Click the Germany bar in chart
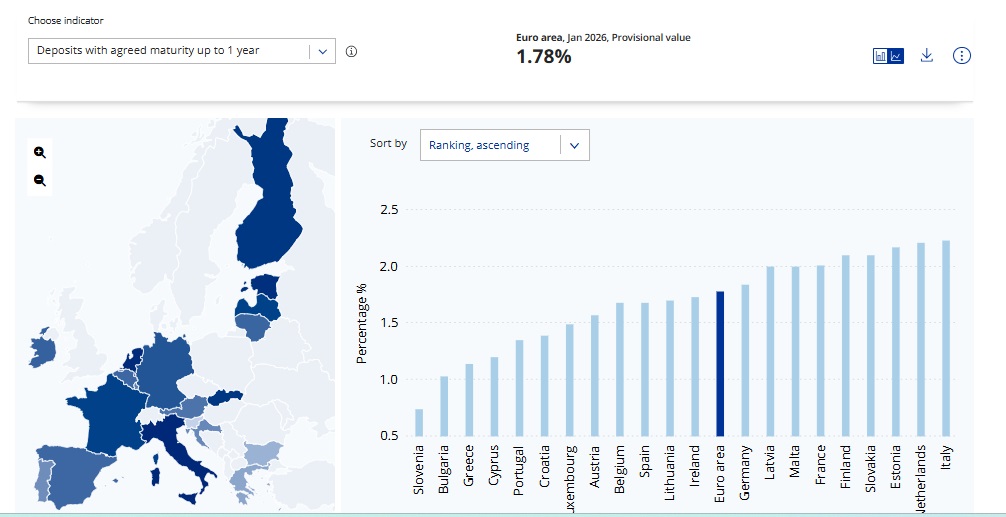 745,360
